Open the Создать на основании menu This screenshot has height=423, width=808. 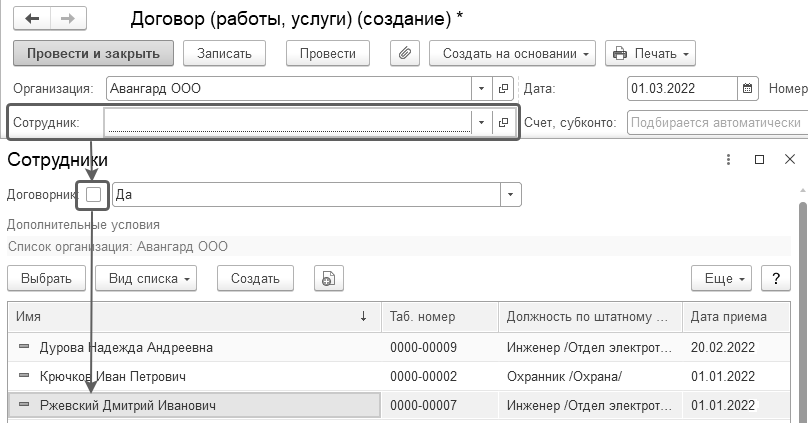(512, 53)
